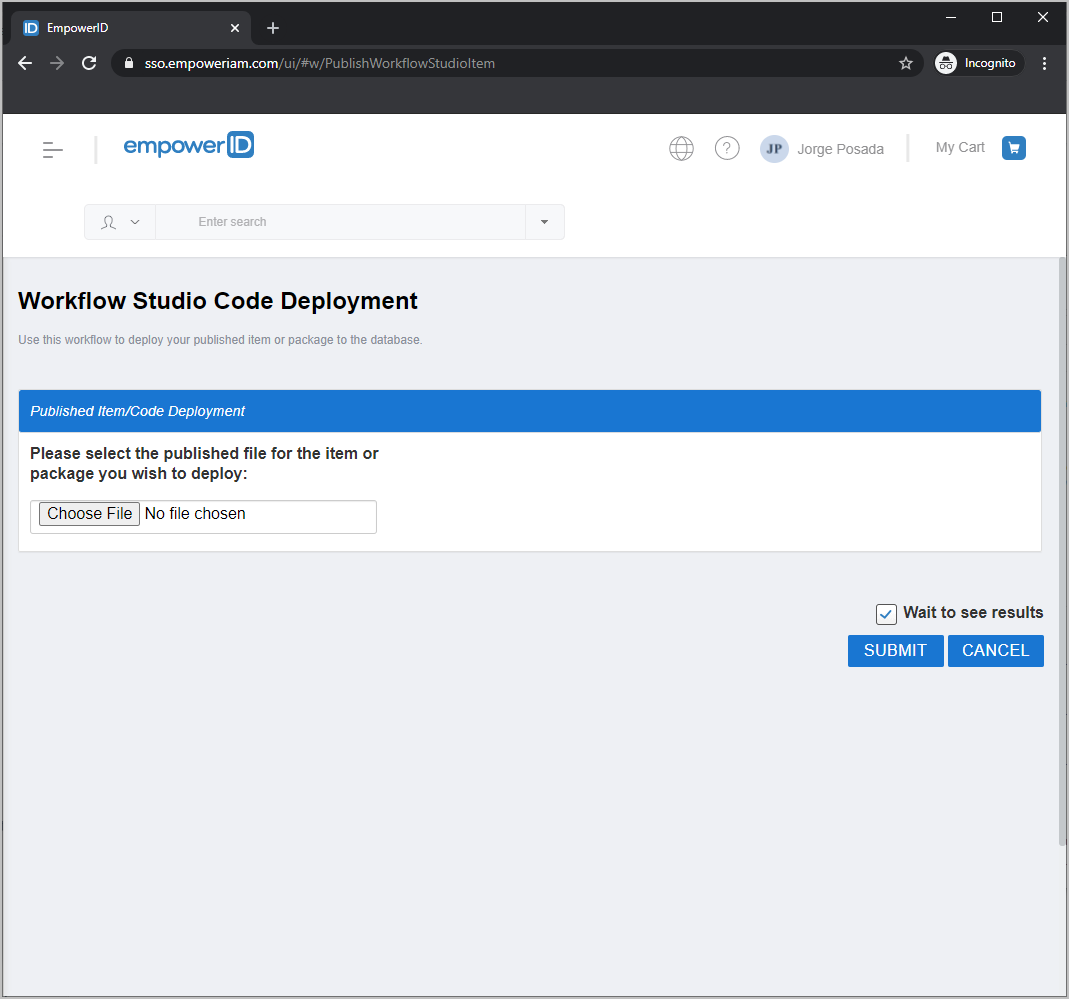Open Chrome's three-dot menu
The image size is (1069, 999).
(1044, 62)
